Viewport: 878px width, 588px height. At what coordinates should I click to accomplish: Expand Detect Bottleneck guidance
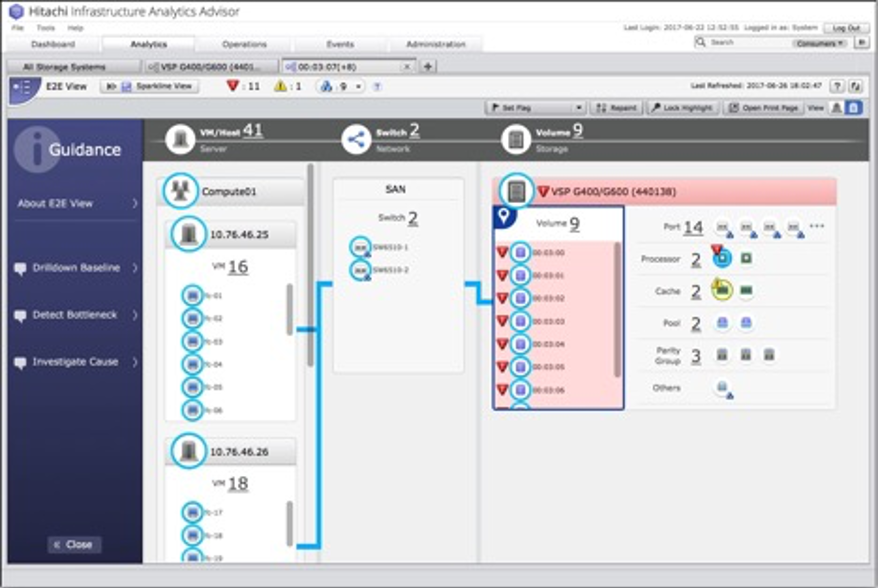click(77, 315)
